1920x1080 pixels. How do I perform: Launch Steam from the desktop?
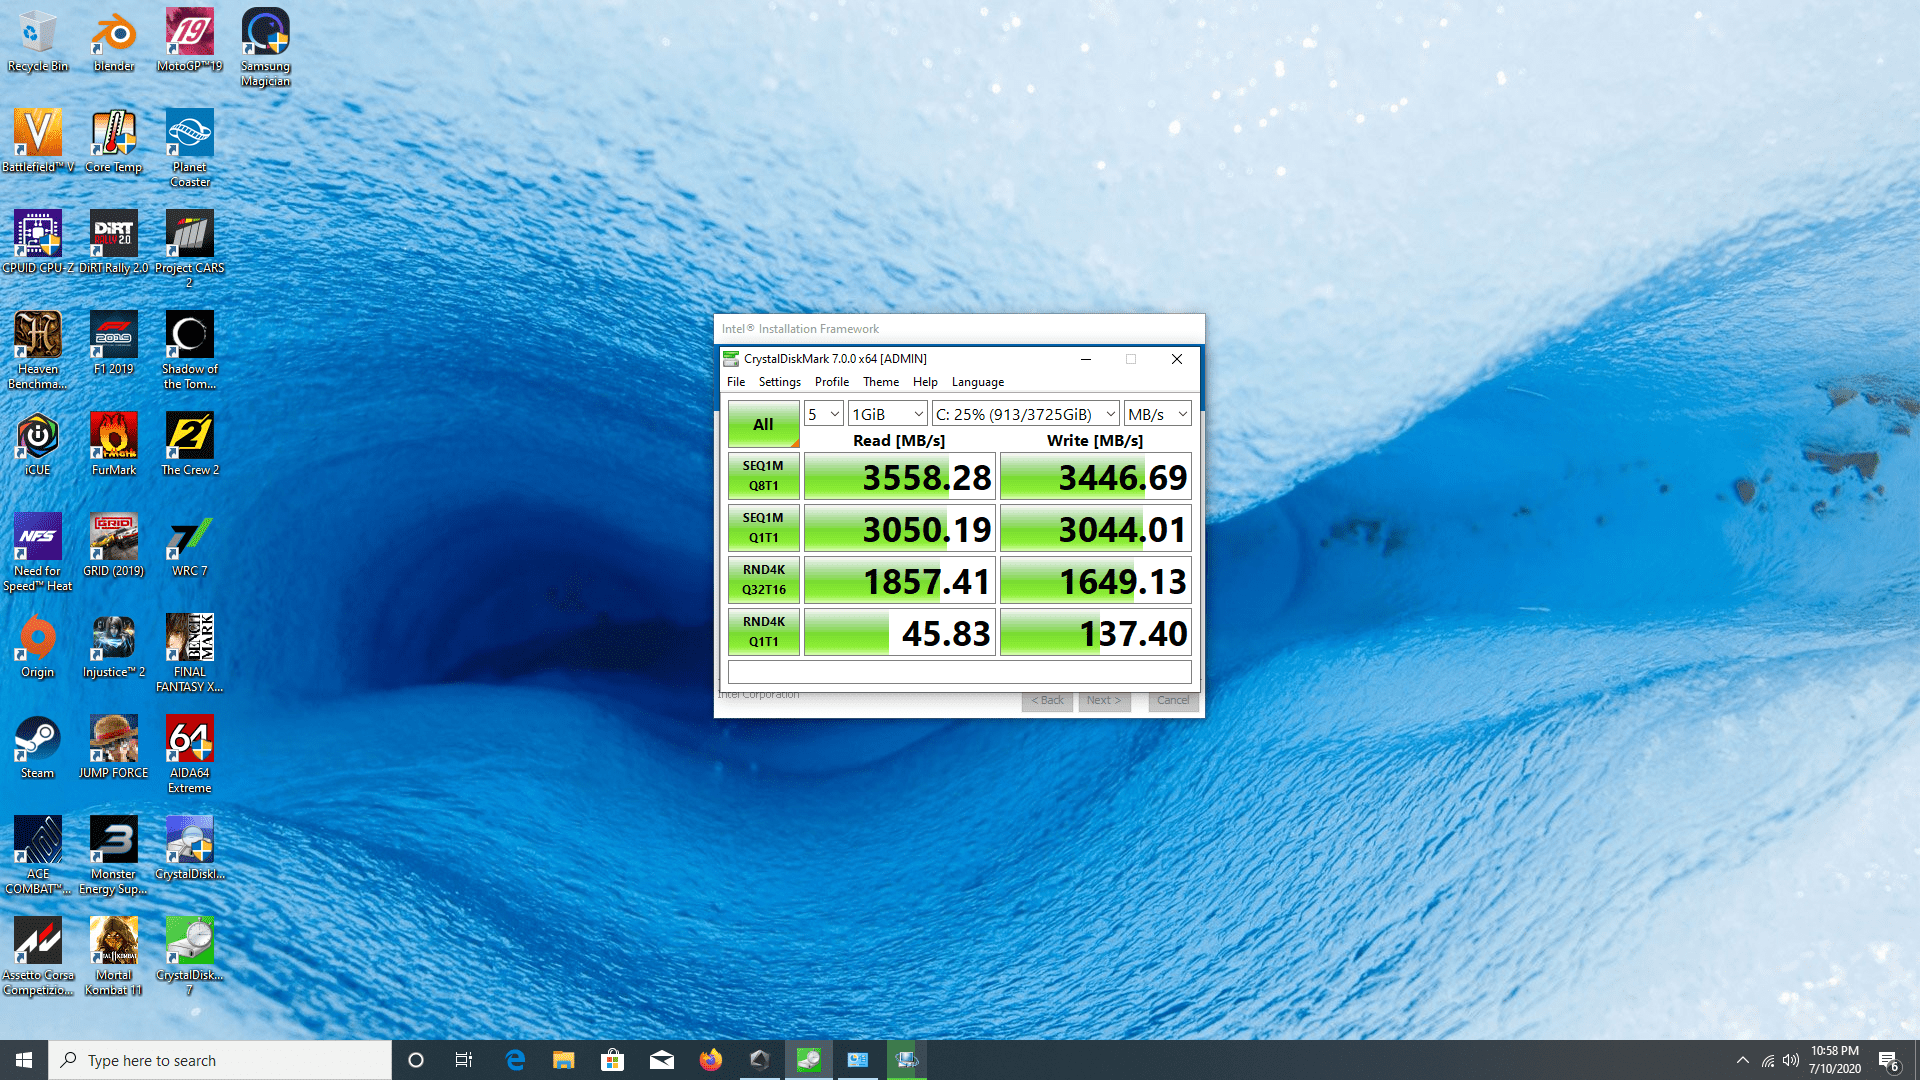click(37, 738)
